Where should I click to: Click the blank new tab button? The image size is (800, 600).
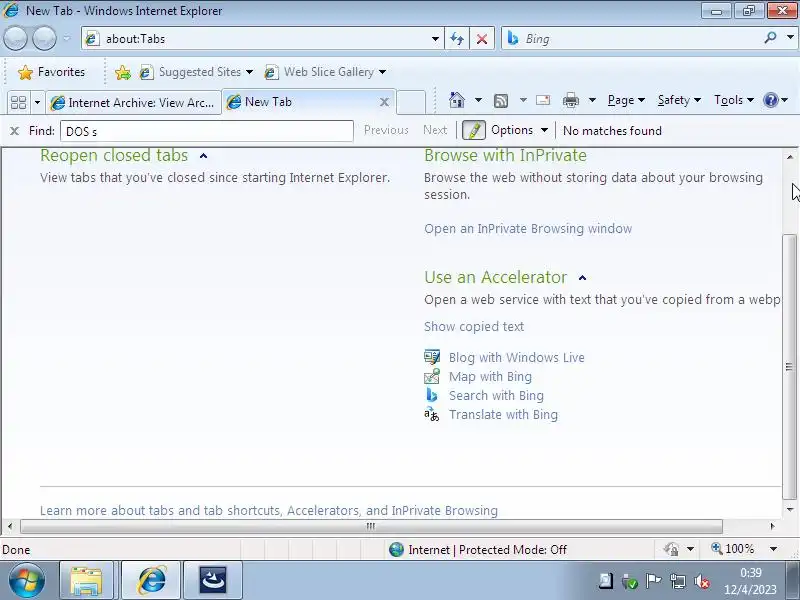tap(411, 102)
